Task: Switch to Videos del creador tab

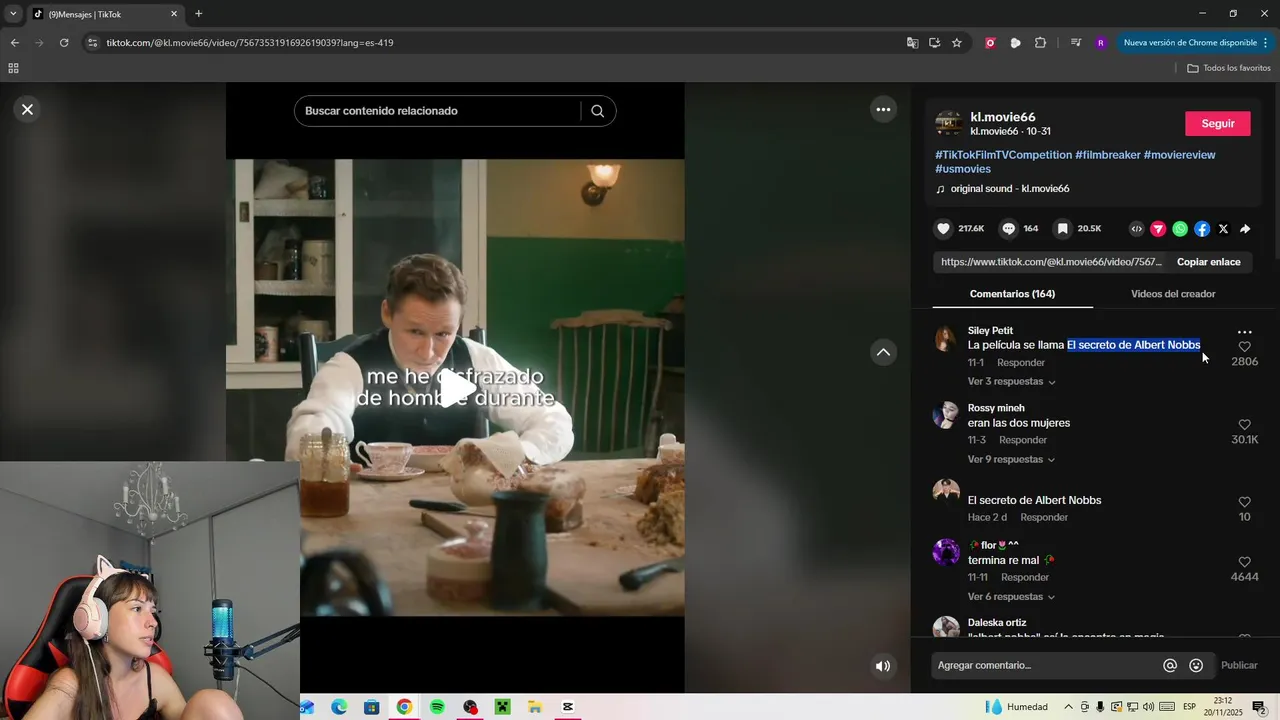Action: [1173, 294]
